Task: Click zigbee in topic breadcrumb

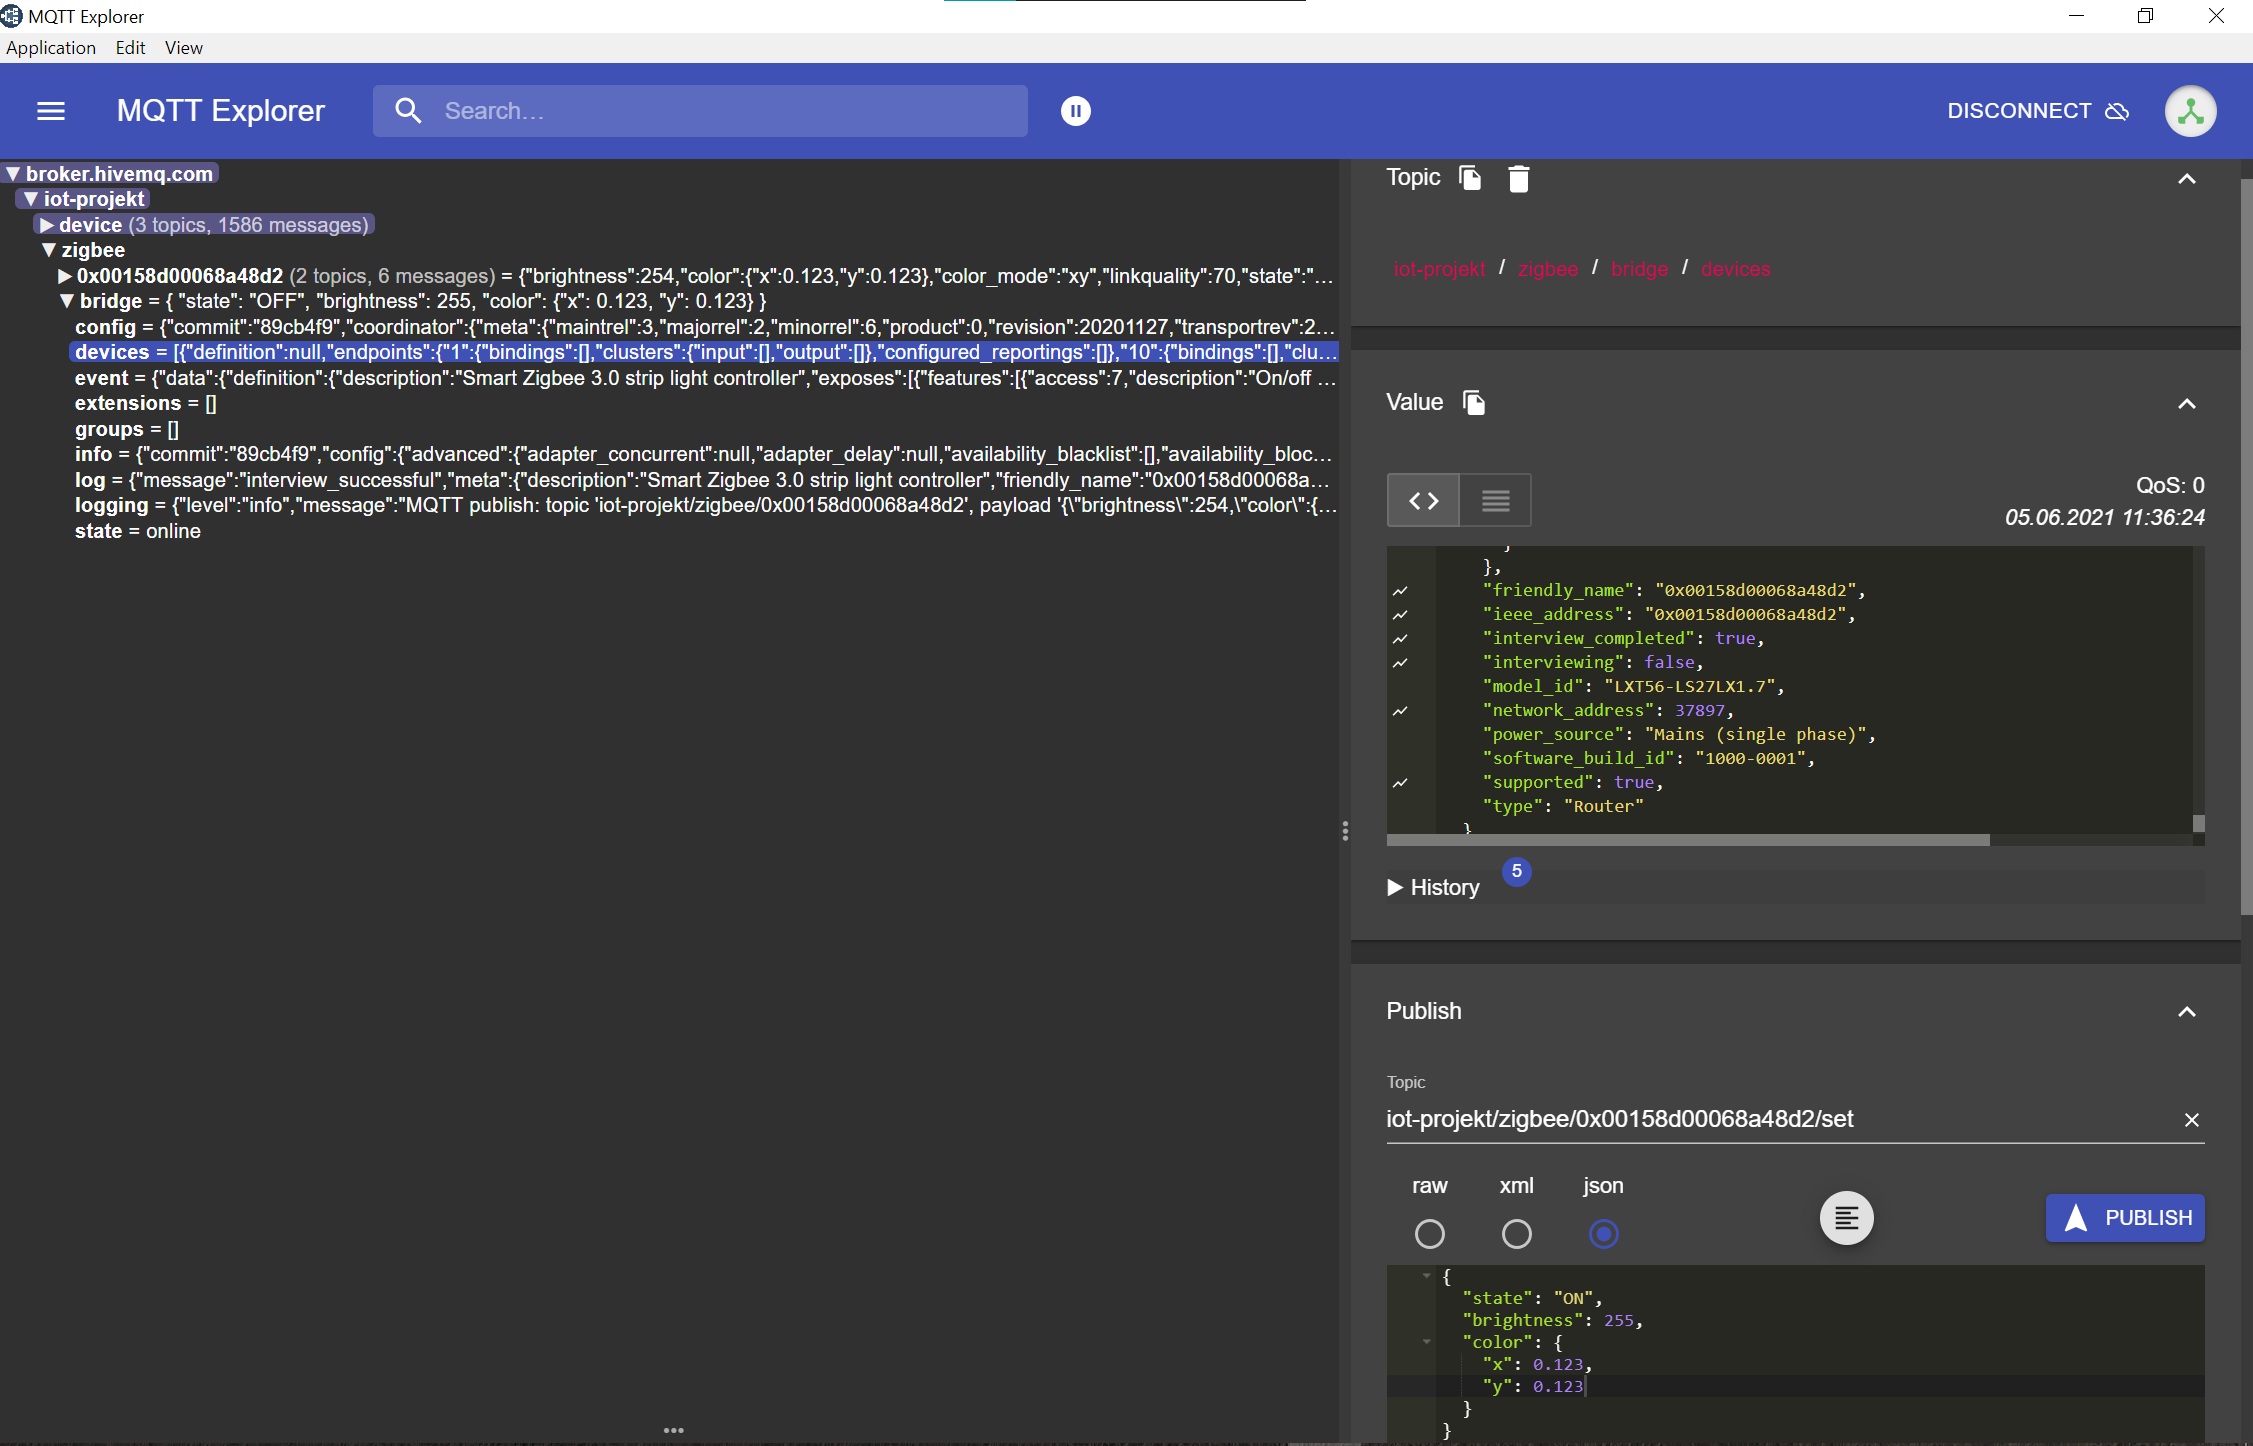Action: (1547, 269)
